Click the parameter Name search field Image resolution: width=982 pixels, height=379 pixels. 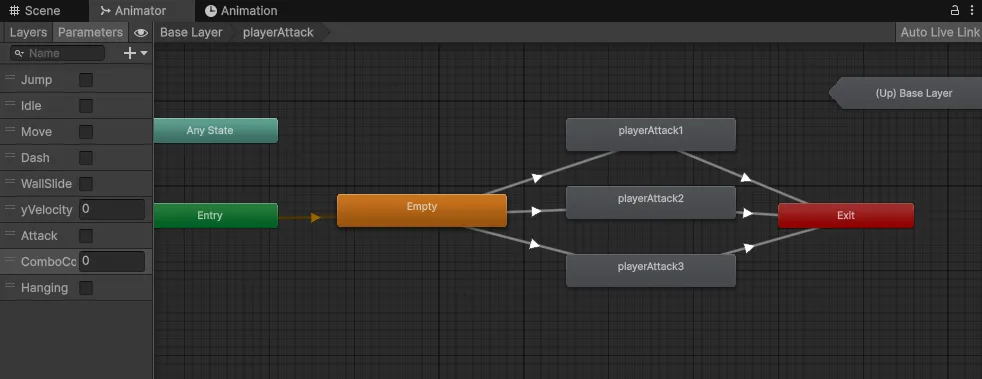(58, 53)
